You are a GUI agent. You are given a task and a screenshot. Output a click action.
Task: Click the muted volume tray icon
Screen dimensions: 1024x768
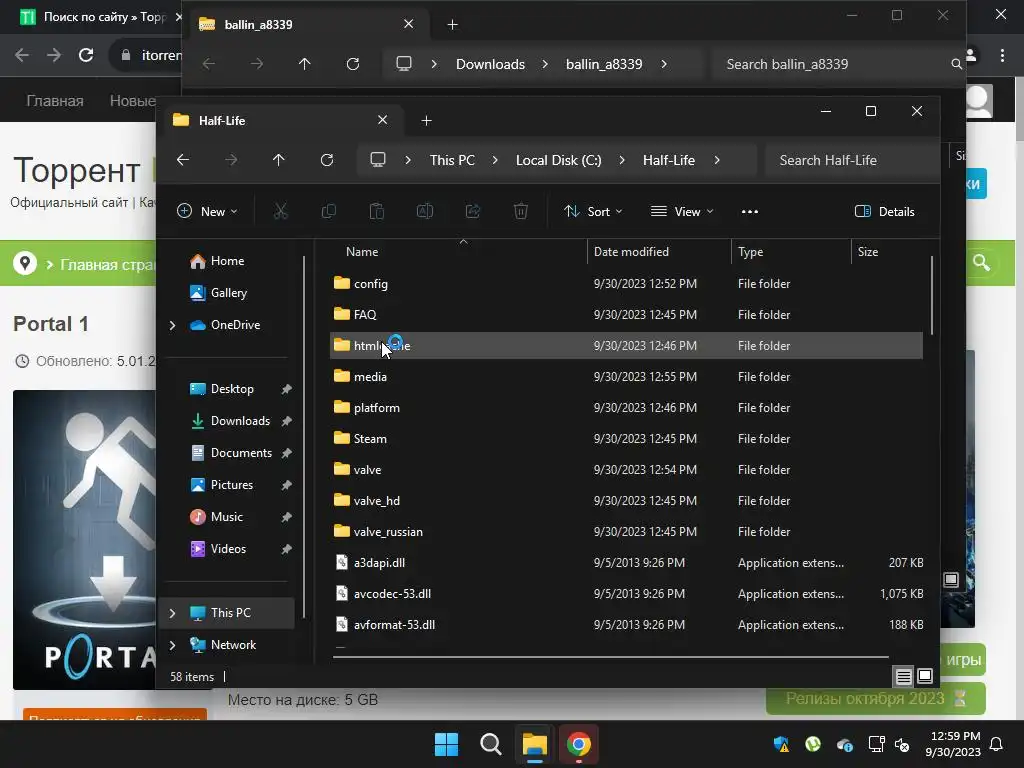(902, 744)
